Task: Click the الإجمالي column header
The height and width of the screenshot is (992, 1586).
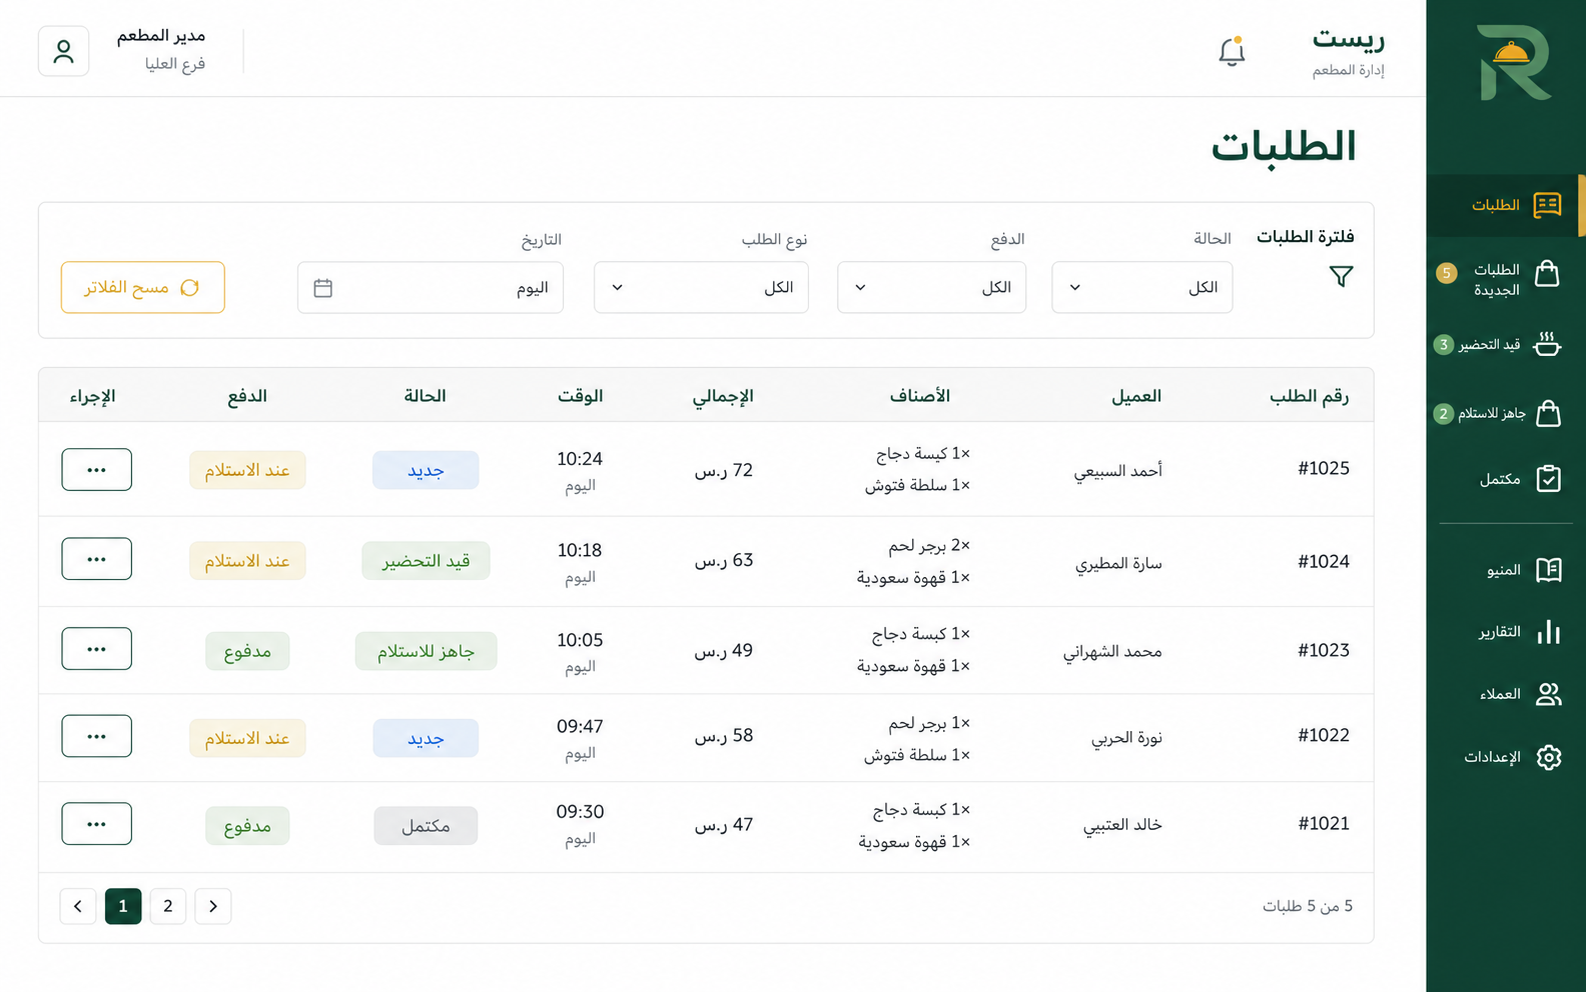Action: point(723,396)
